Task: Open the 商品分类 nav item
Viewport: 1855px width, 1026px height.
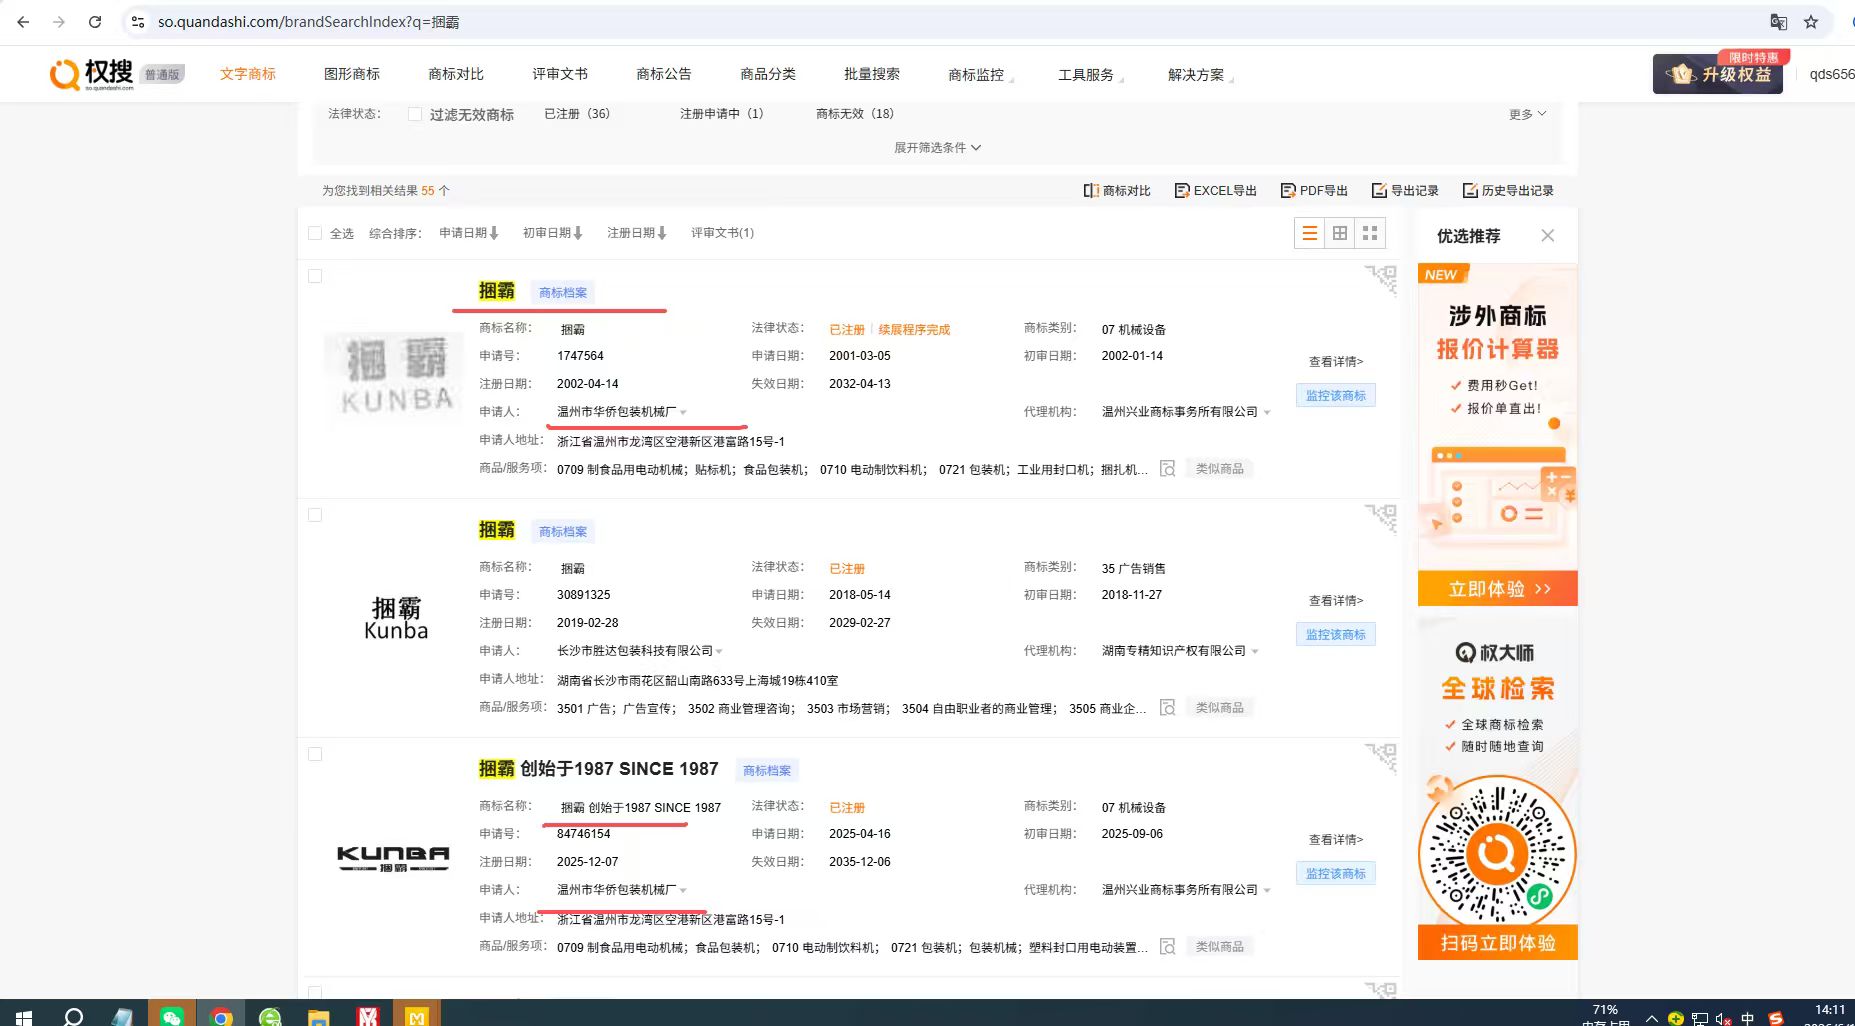Action: 768,74
